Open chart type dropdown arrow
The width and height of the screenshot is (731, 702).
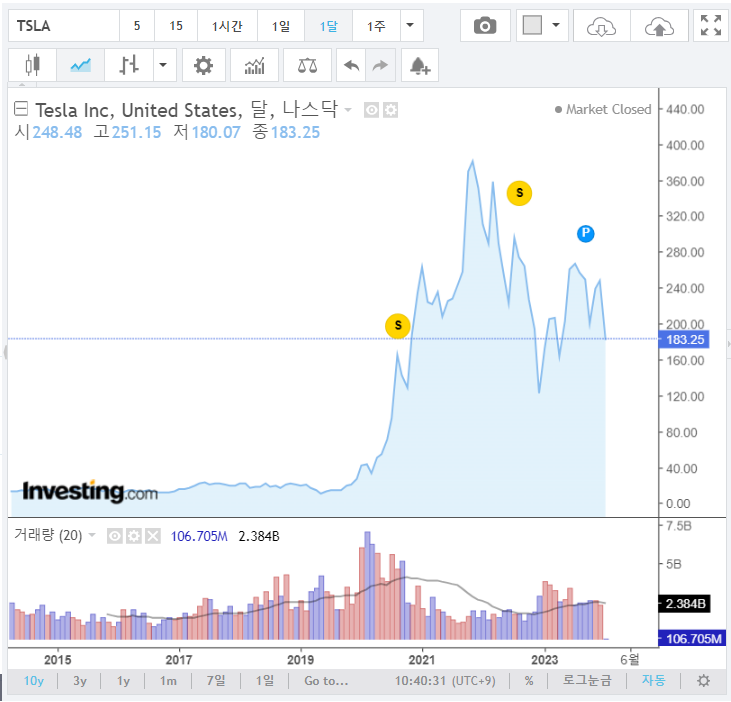[164, 65]
